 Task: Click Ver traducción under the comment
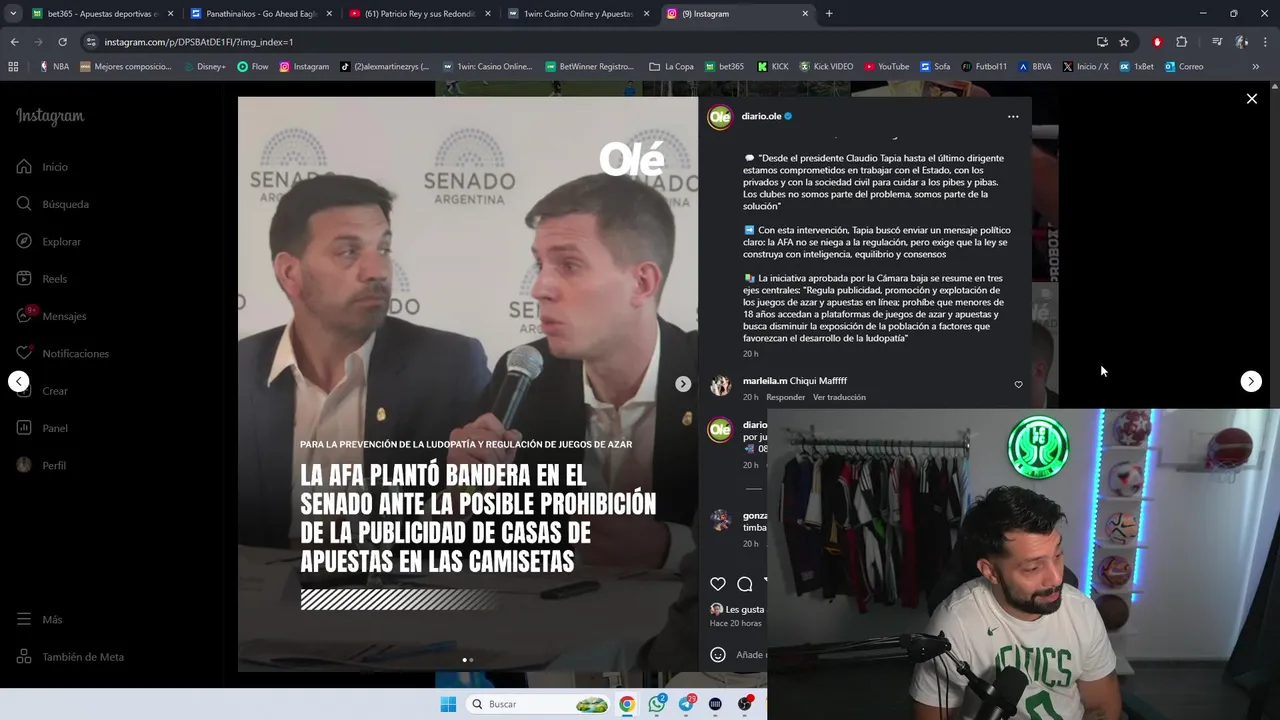click(x=839, y=398)
